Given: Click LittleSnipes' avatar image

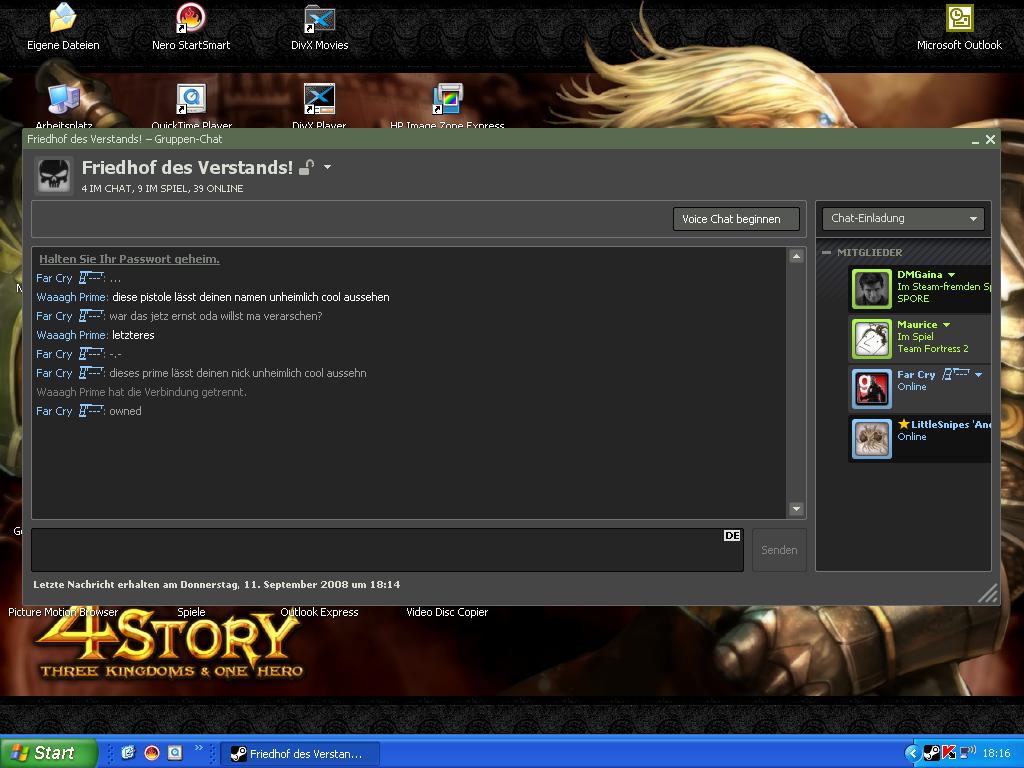Looking at the screenshot, I should tap(872, 439).
